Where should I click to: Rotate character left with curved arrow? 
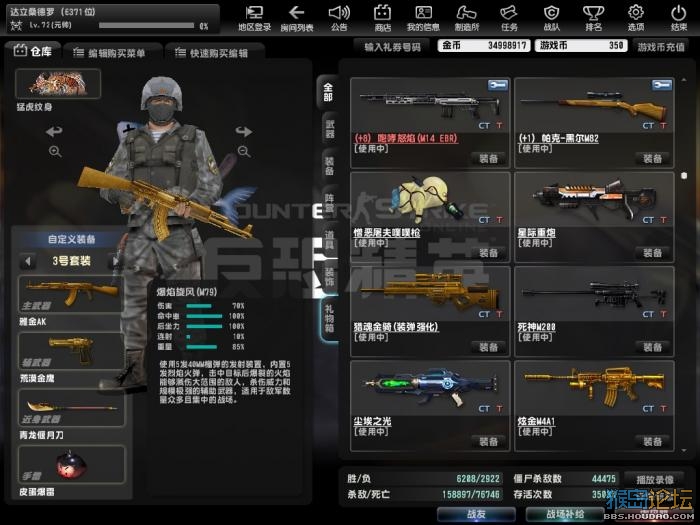point(54,131)
